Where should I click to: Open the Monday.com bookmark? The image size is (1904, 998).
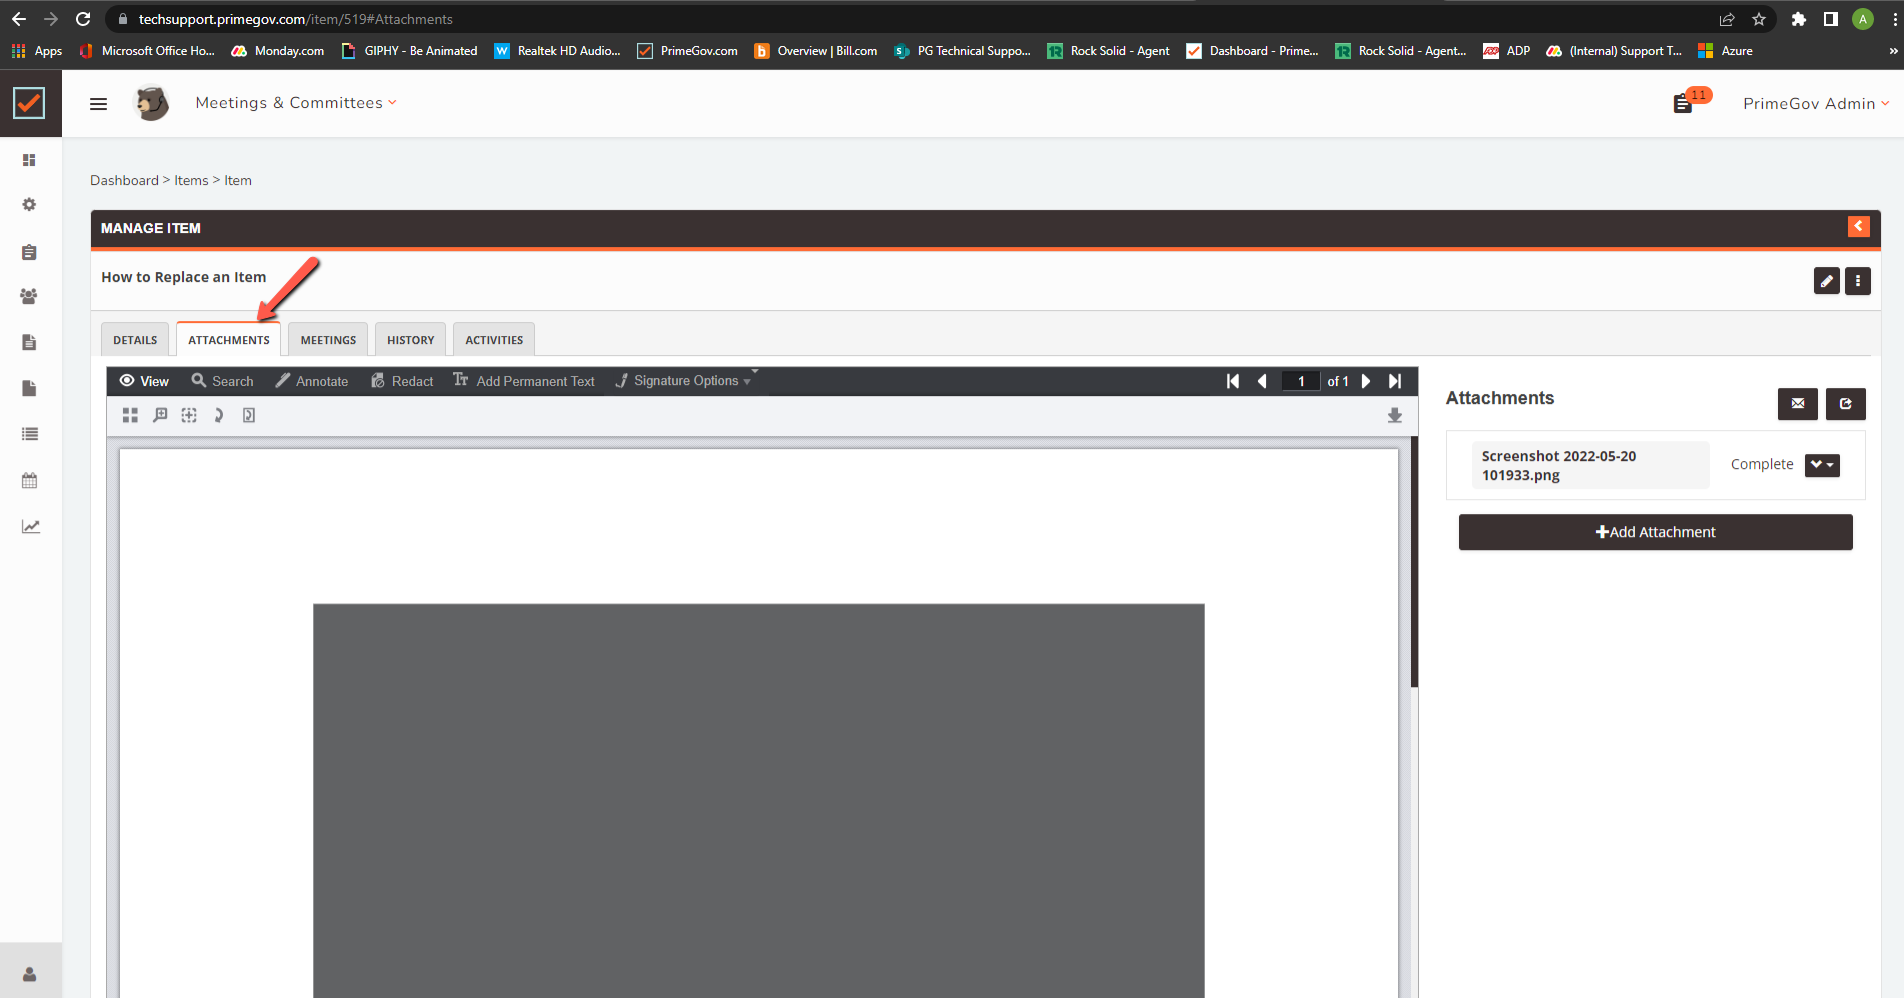tap(278, 51)
